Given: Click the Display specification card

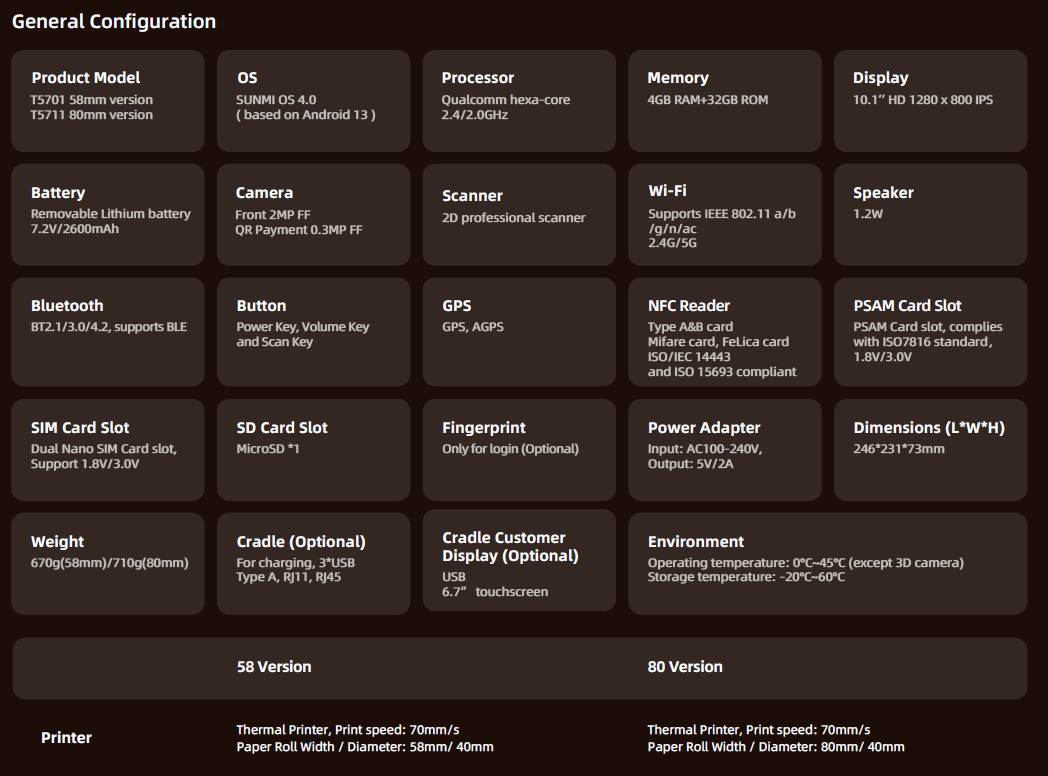Looking at the screenshot, I should tap(930, 101).
